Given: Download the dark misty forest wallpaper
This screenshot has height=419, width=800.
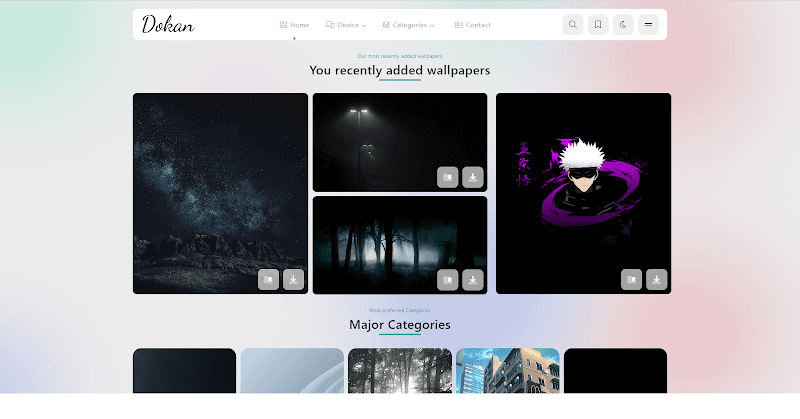Looking at the screenshot, I should point(472,280).
